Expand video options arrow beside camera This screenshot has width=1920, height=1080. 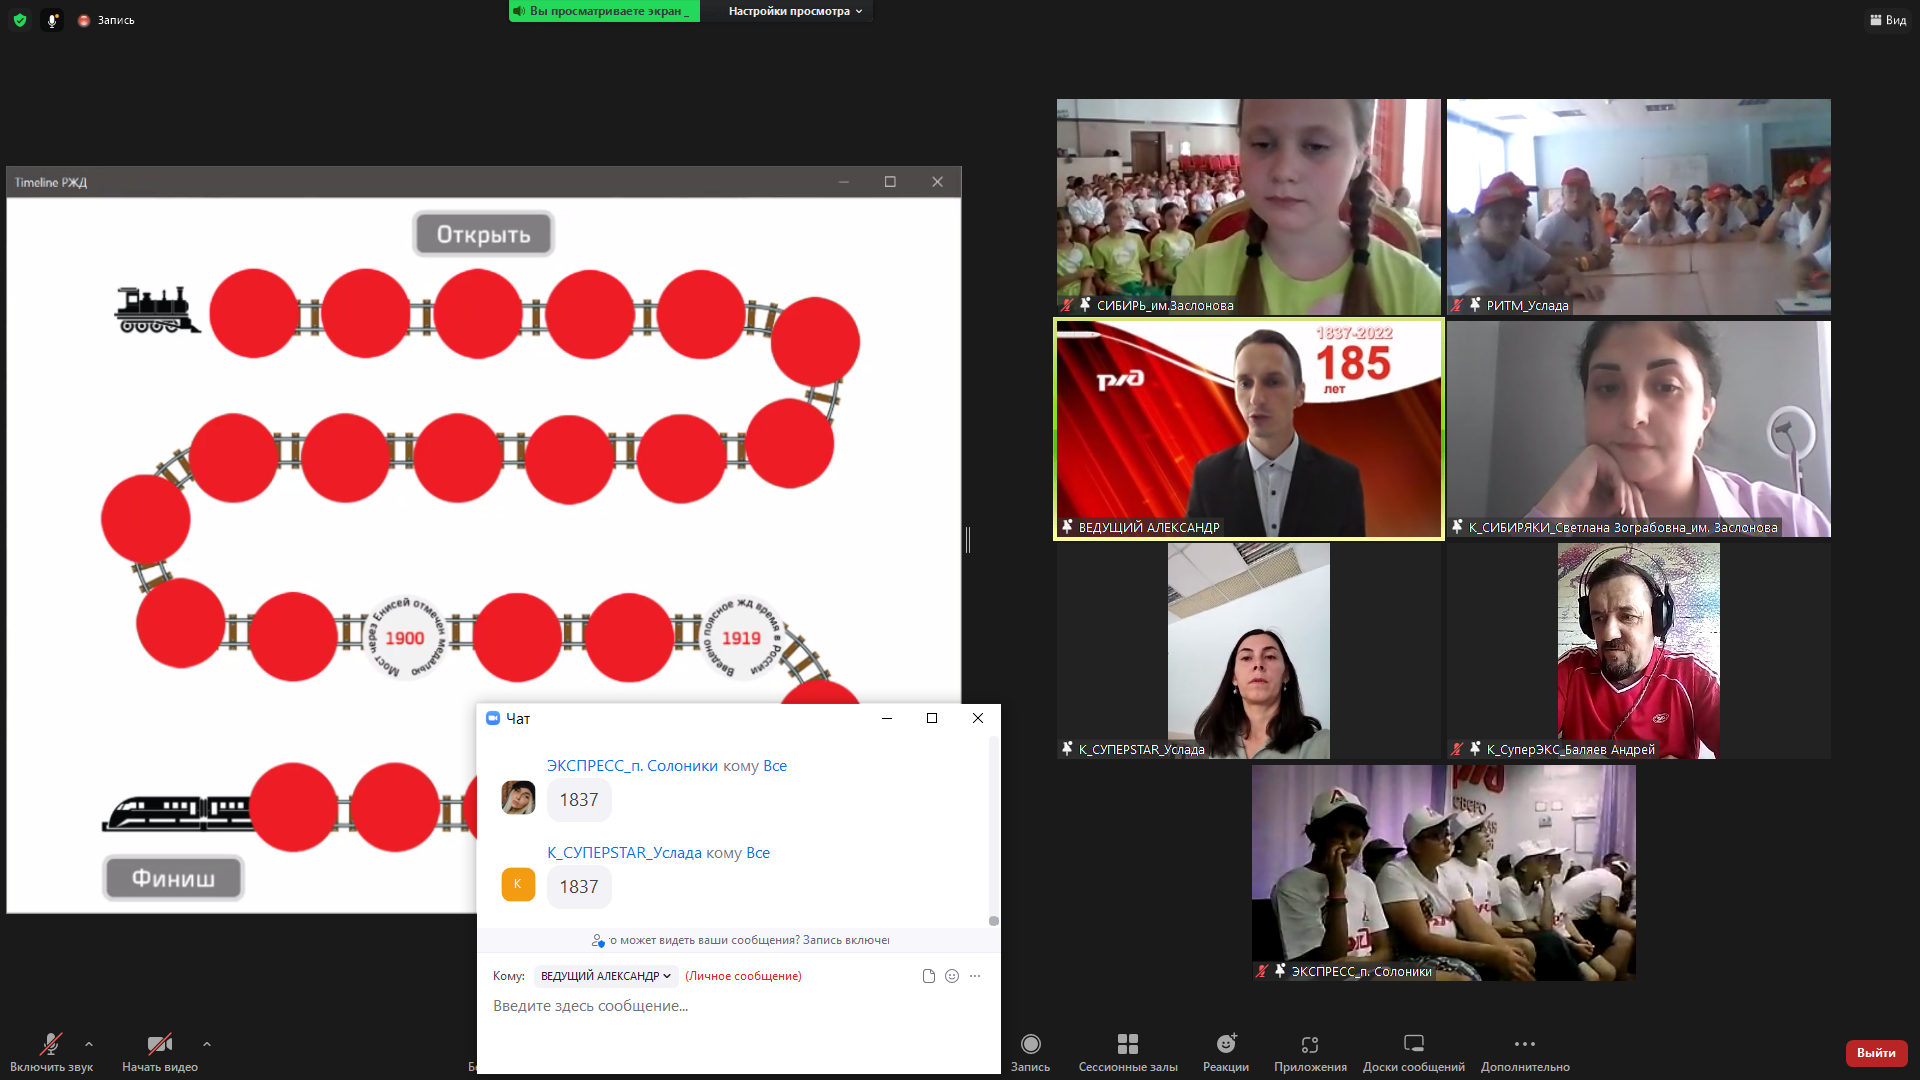207,1044
